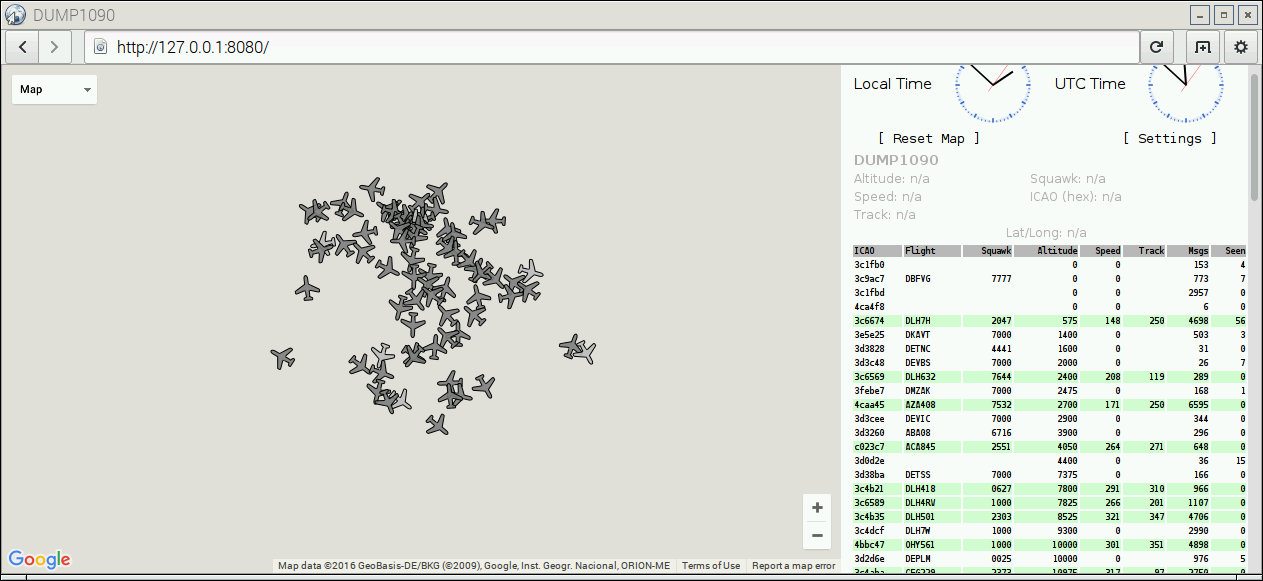This screenshot has height=581, width=1263.
Task: Open the Map type dropdown
Action: [54, 89]
